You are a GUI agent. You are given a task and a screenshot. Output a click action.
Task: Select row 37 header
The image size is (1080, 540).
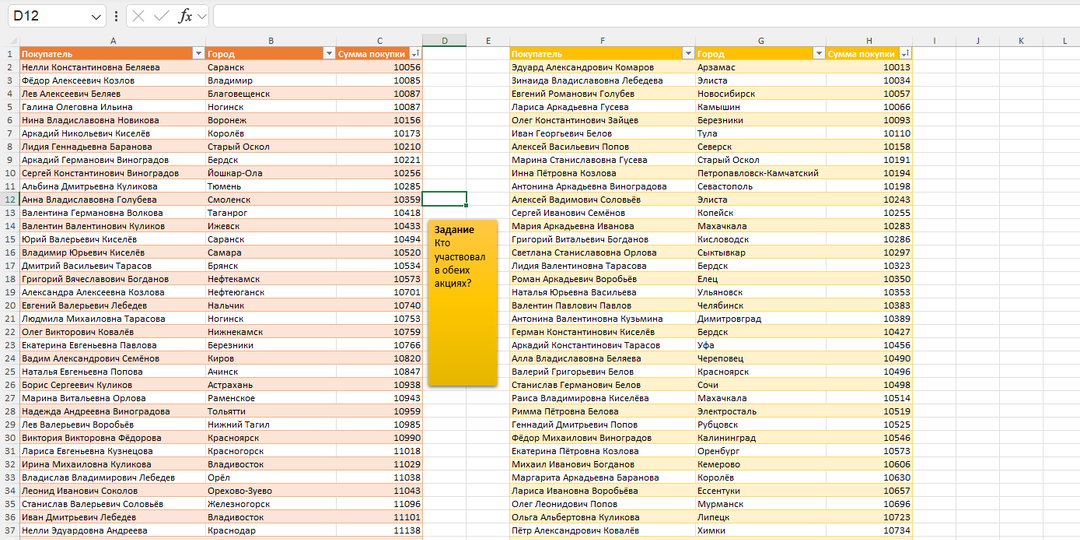click(10, 530)
